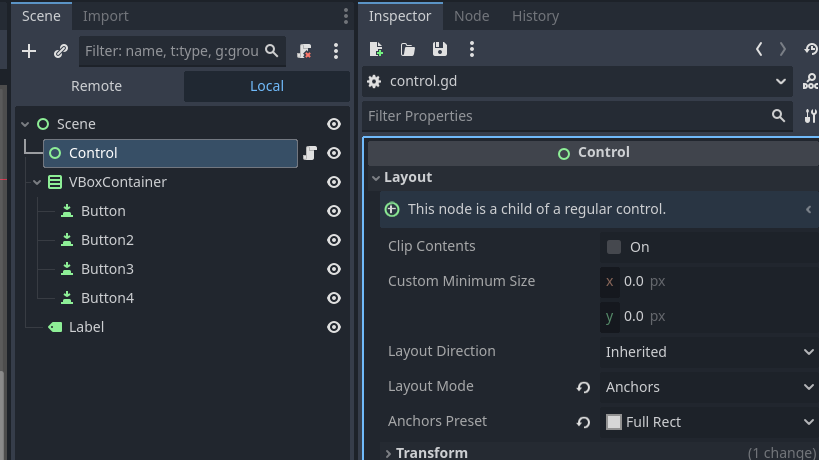
Task: Switch to the Import tab
Action: tap(106, 16)
